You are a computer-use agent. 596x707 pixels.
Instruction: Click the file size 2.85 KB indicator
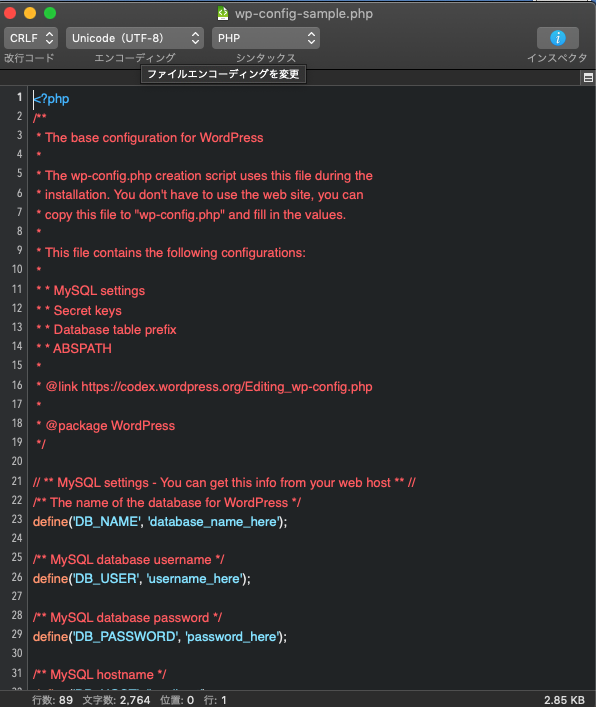564,700
